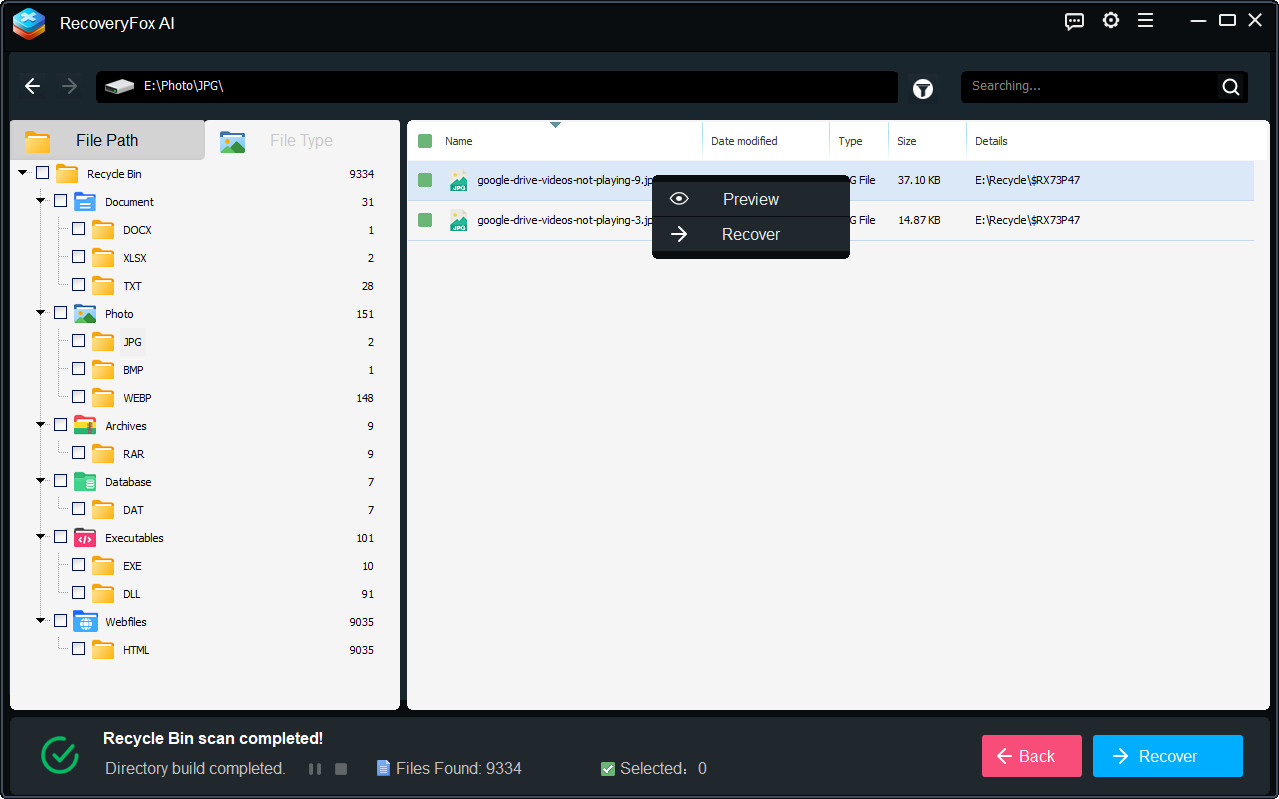This screenshot has width=1279, height=799.
Task: Open the feedback chat icon
Action: [1075, 21]
